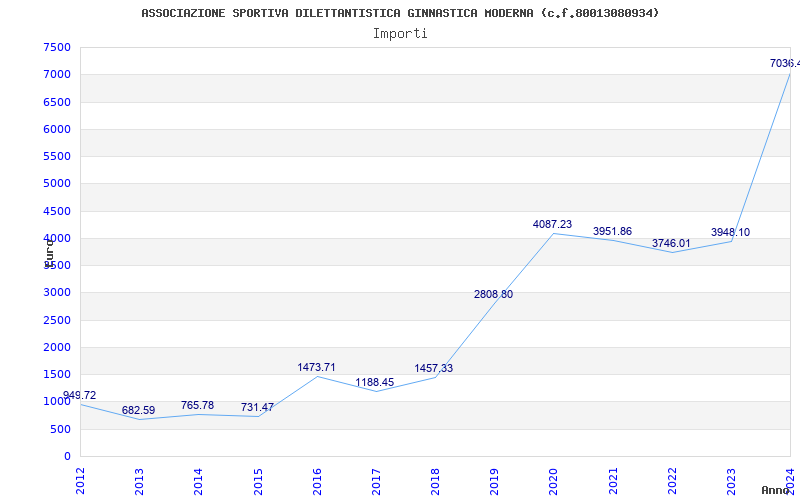Click the 2000 y-axis tick label
This screenshot has height=500, width=800.
(57, 347)
